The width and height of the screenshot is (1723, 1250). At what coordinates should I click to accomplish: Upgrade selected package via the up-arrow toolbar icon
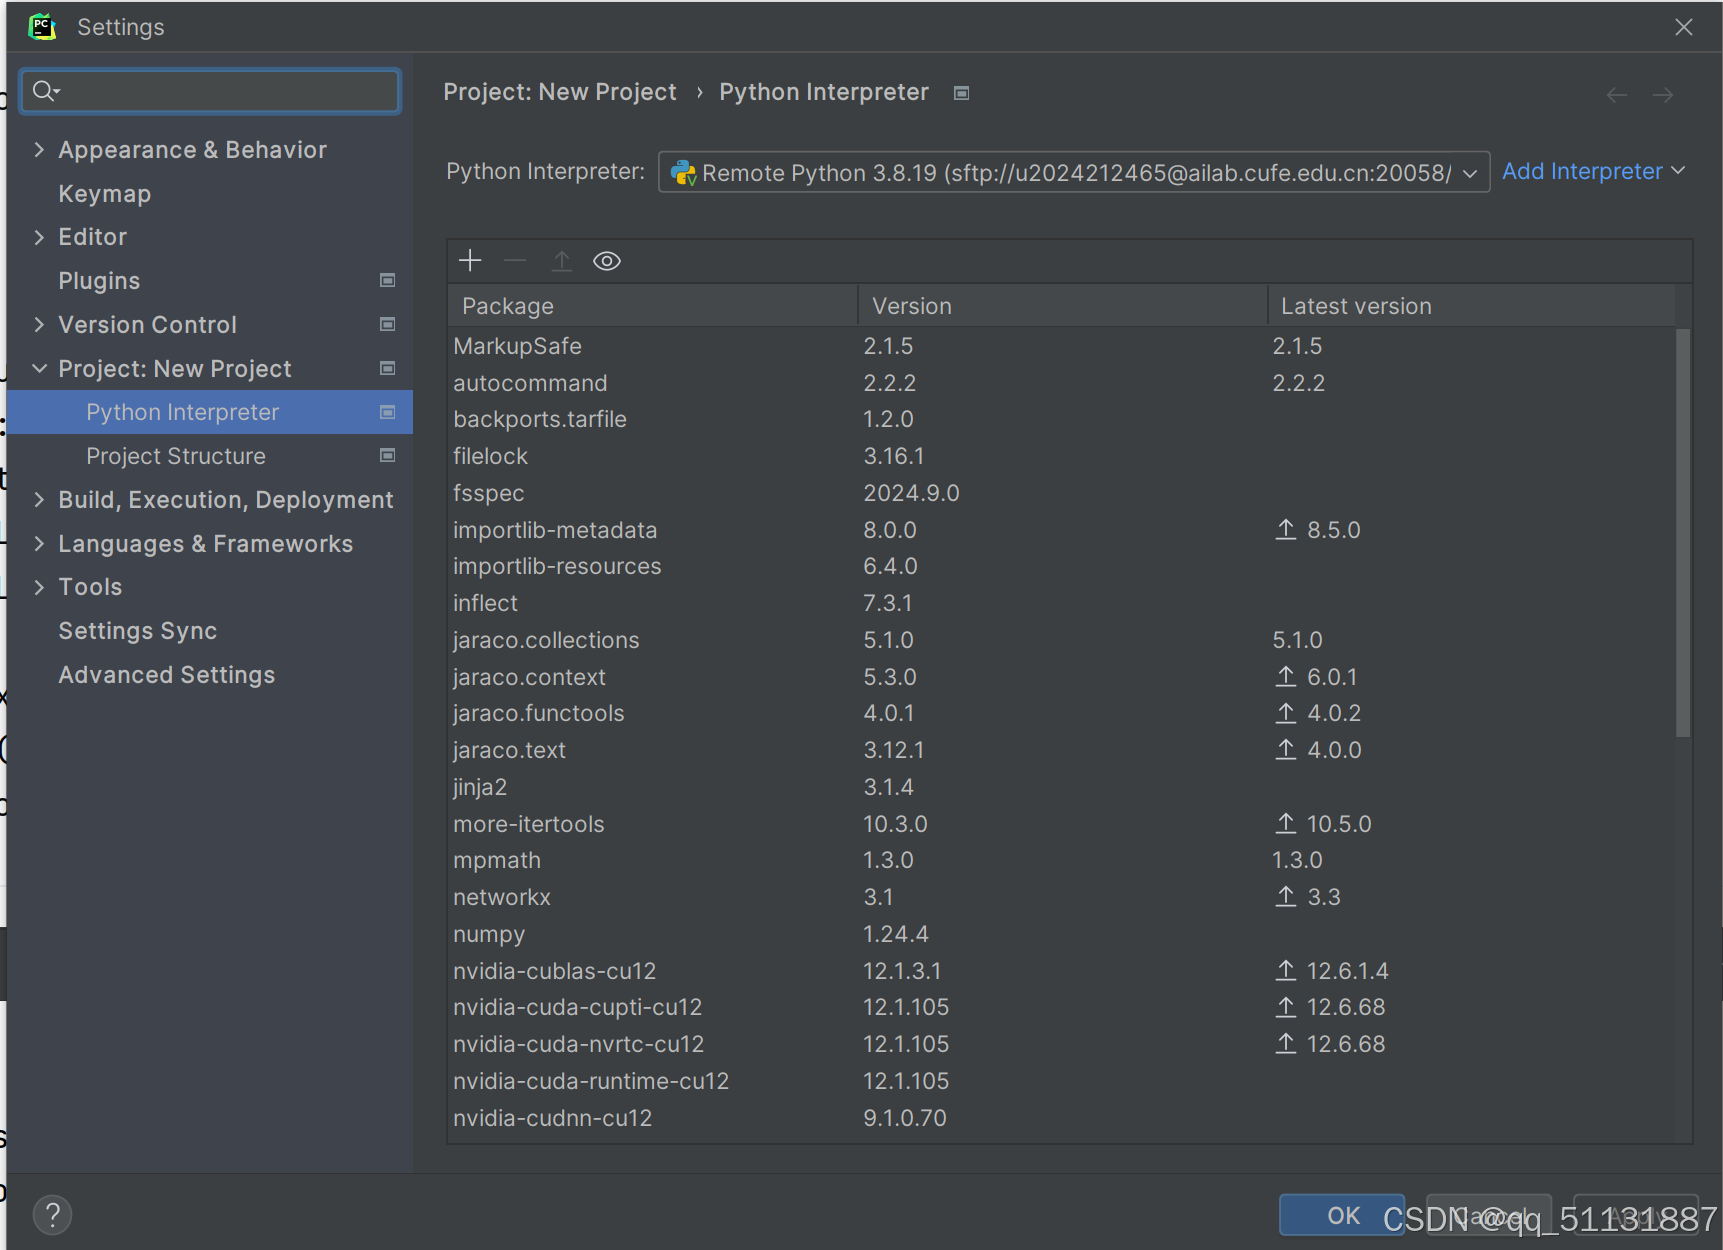pos(561,260)
